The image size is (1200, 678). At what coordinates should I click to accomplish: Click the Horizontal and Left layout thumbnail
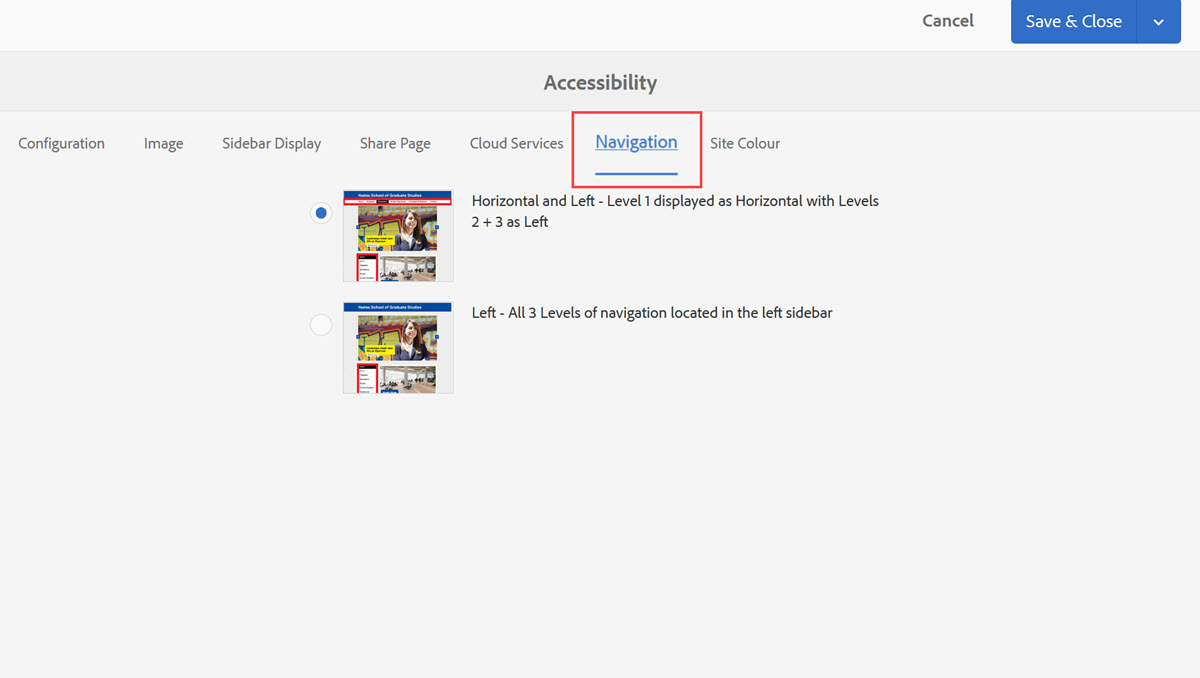(x=398, y=236)
